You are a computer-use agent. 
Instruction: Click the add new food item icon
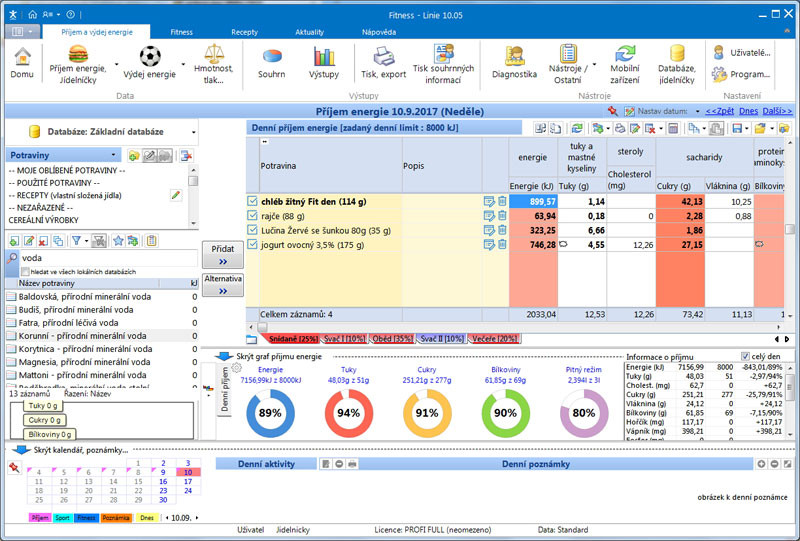pos(14,240)
